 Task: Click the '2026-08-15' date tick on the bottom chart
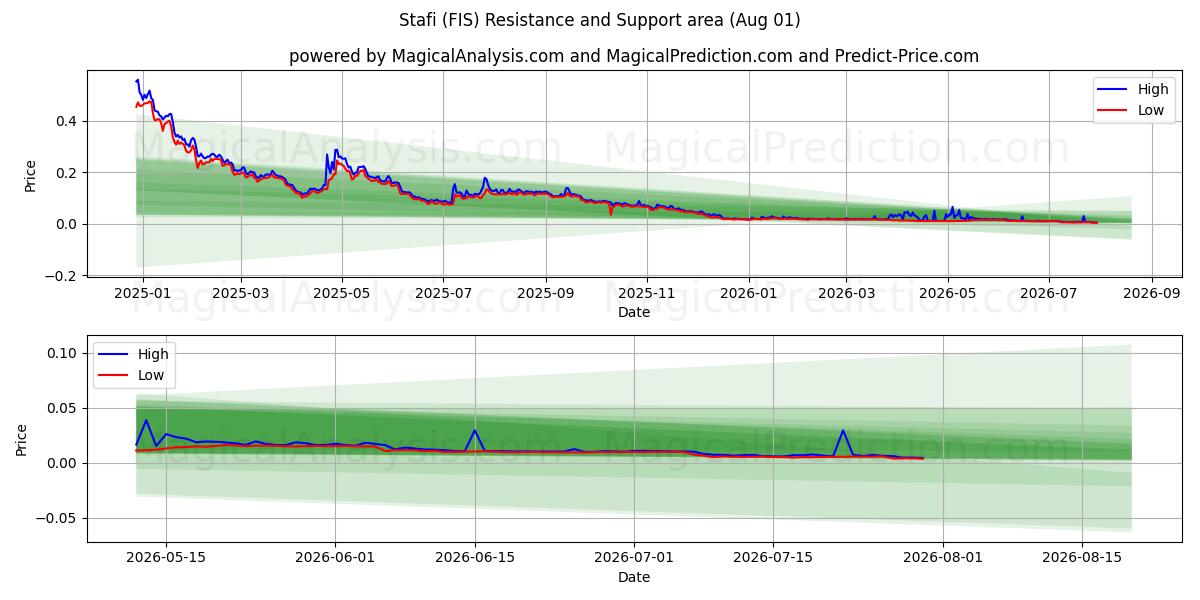click(1081, 559)
